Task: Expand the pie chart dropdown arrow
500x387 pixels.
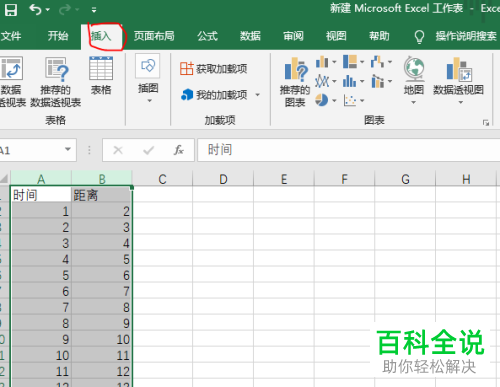Action: pyautogui.click(x=334, y=101)
